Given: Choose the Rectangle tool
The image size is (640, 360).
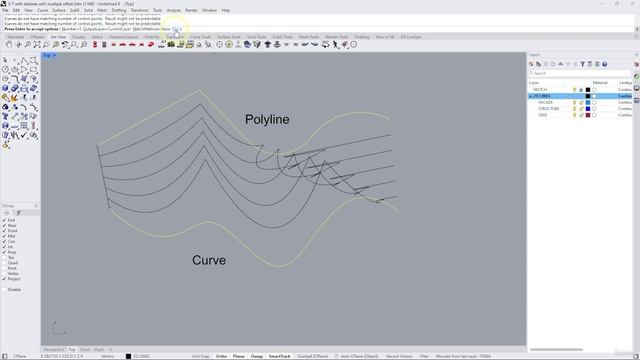Looking at the screenshot, I should pos(33,69).
